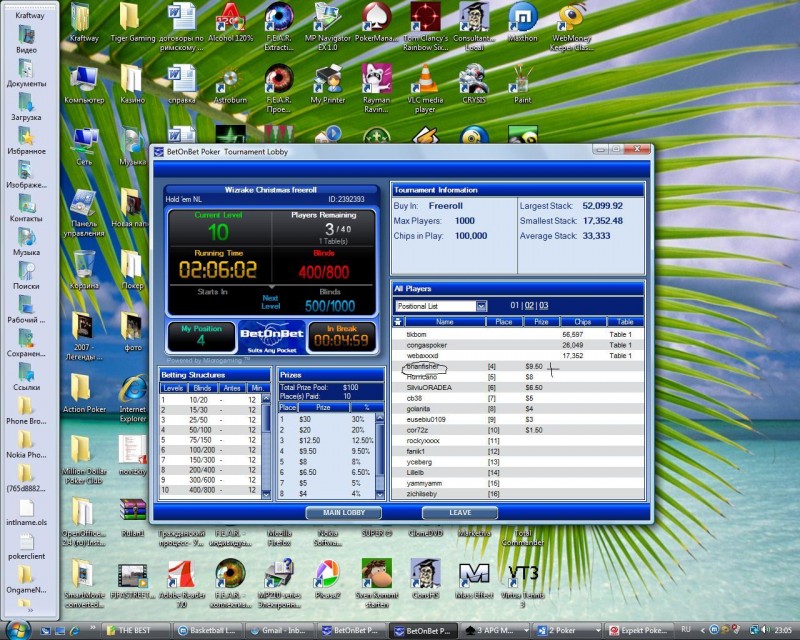
Task: Select player tikbom in the list
Action: coord(518,334)
